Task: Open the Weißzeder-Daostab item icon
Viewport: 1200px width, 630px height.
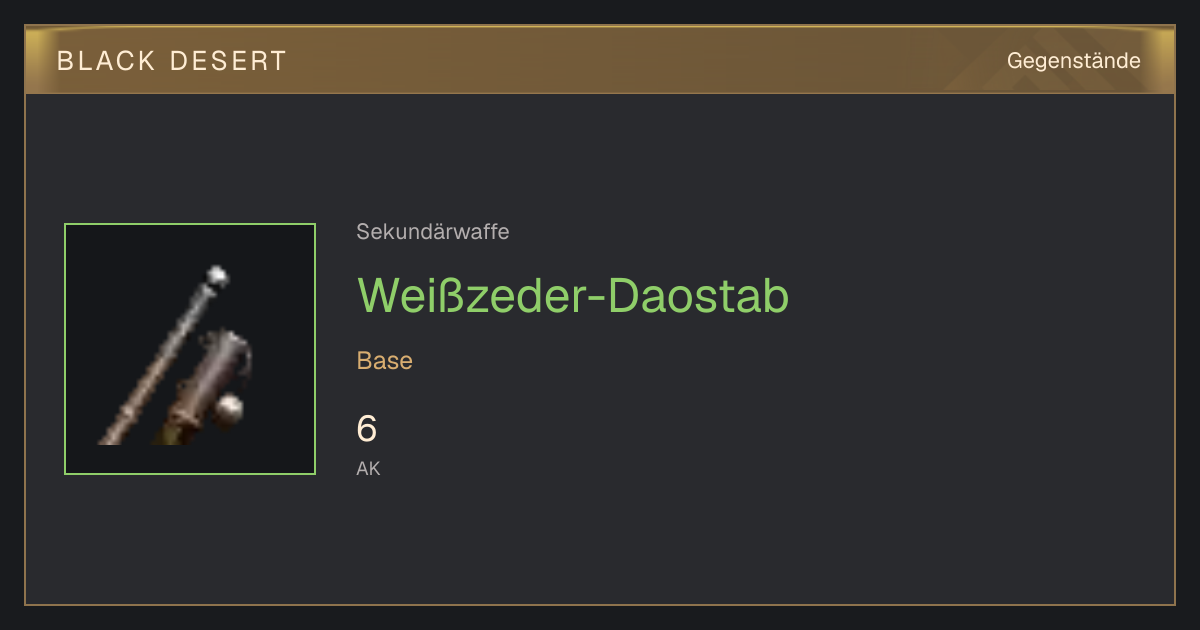Action: (x=190, y=349)
